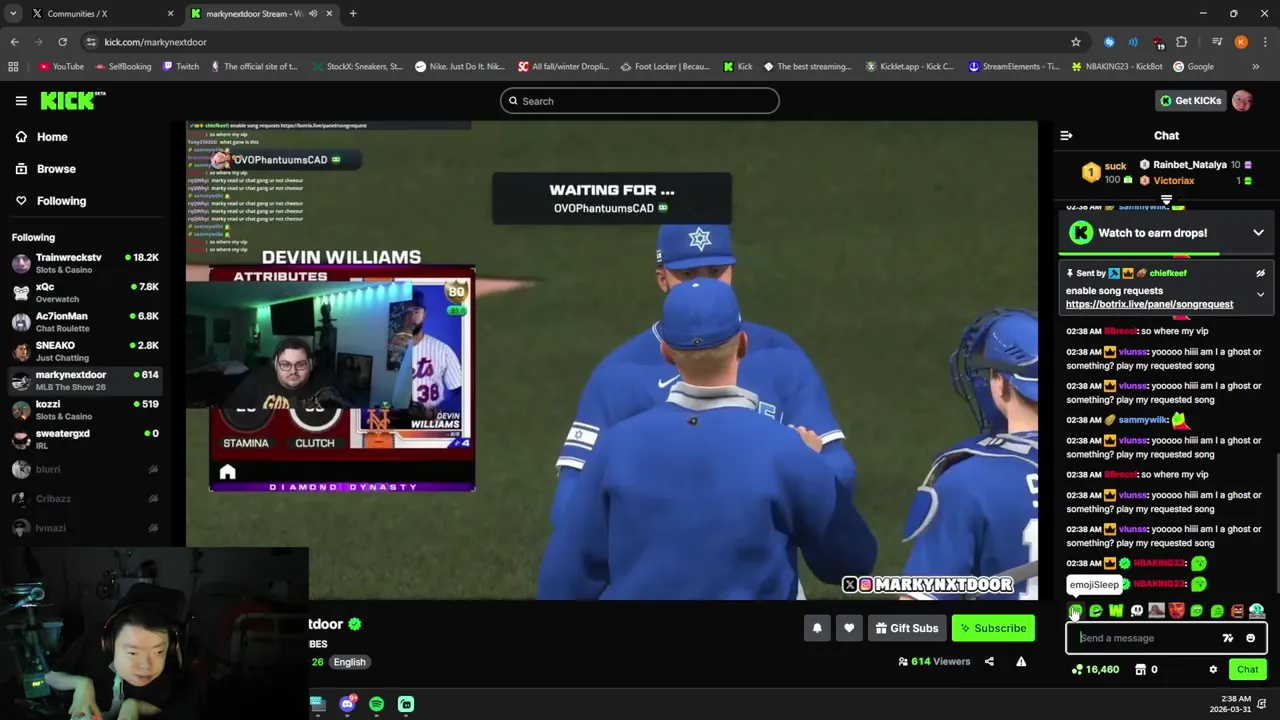Click the Kick search field

pyautogui.click(x=640, y=101)
